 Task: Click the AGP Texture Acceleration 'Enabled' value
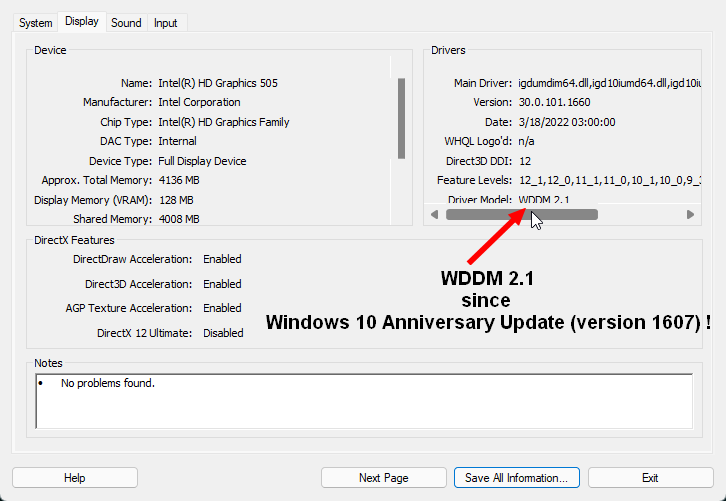coord(222,308)
